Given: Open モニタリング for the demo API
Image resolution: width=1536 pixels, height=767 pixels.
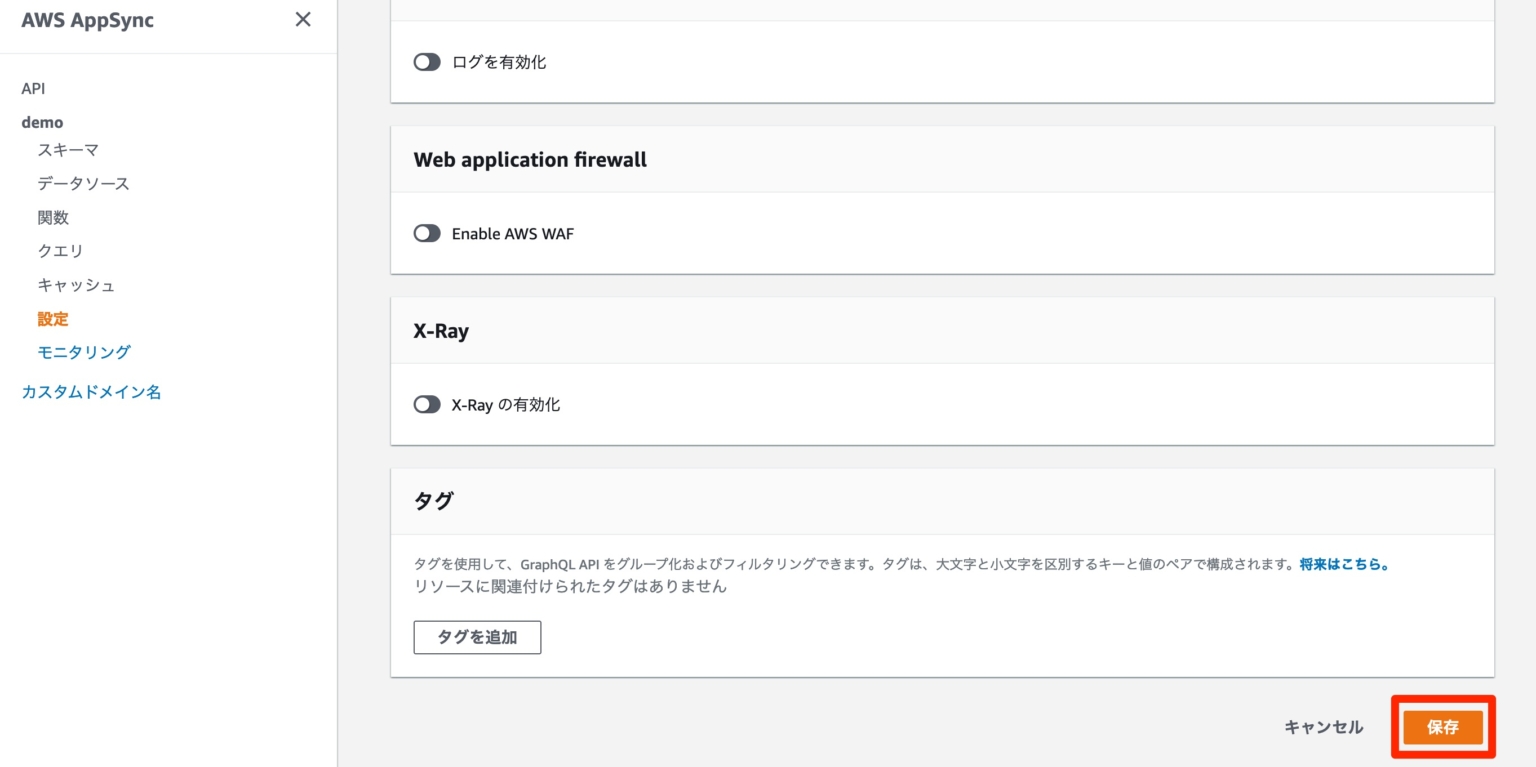Looking at the screenshot, I should tap(83, 352).
